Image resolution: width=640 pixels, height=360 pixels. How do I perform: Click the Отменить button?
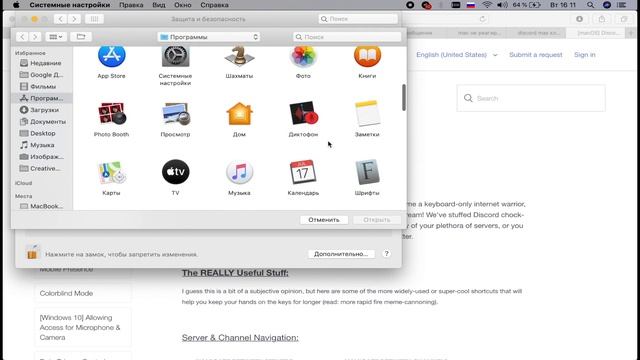click(324, 220)
